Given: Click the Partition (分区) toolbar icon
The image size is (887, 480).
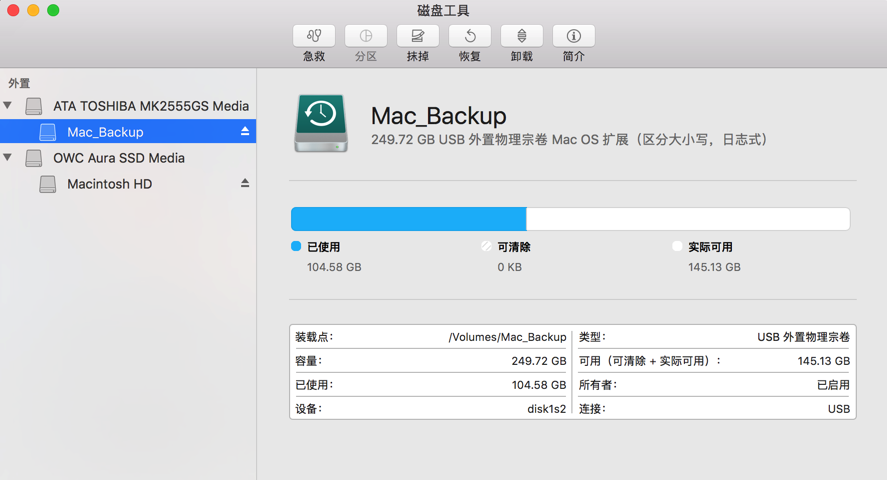Looking at the screenshot, I should click(366, 36).
